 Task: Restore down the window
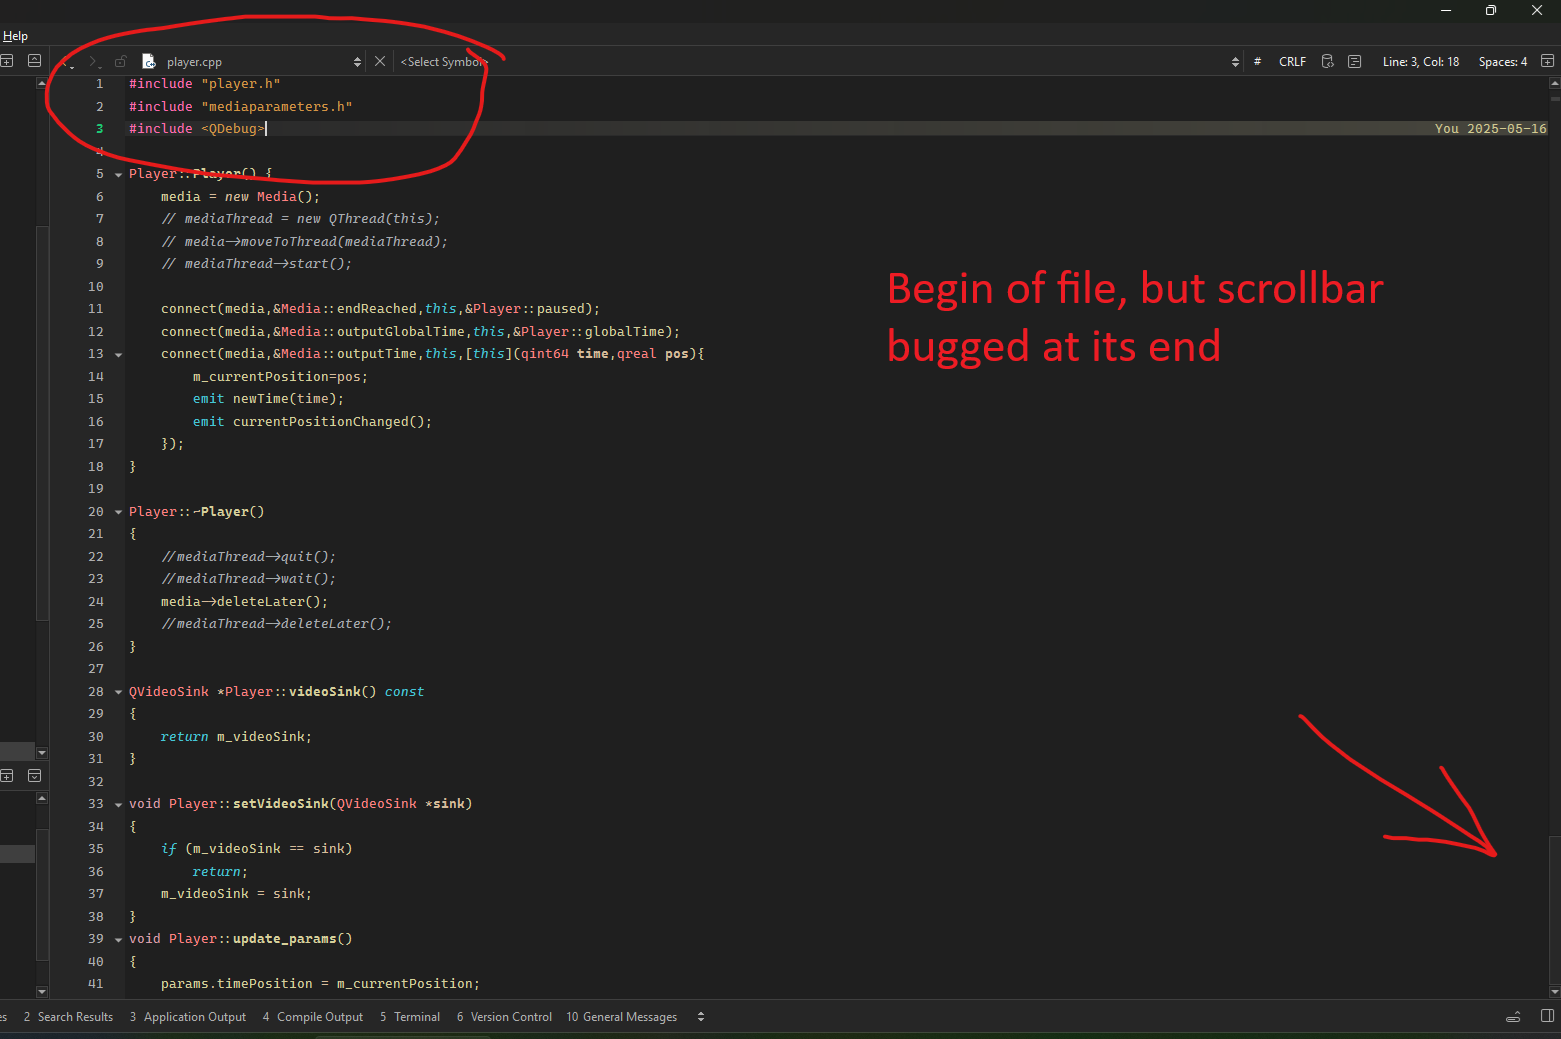[1491, 10]
